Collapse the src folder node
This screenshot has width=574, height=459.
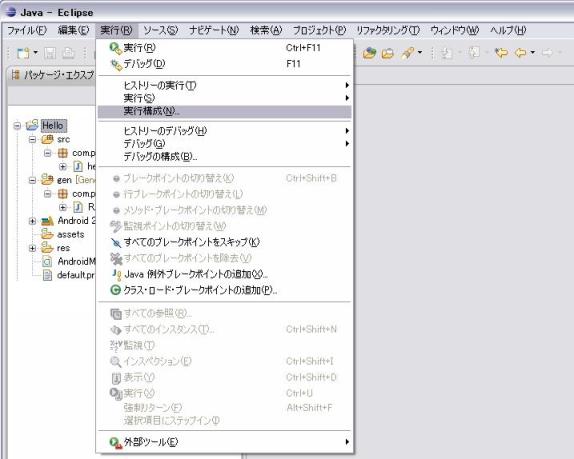33,139
